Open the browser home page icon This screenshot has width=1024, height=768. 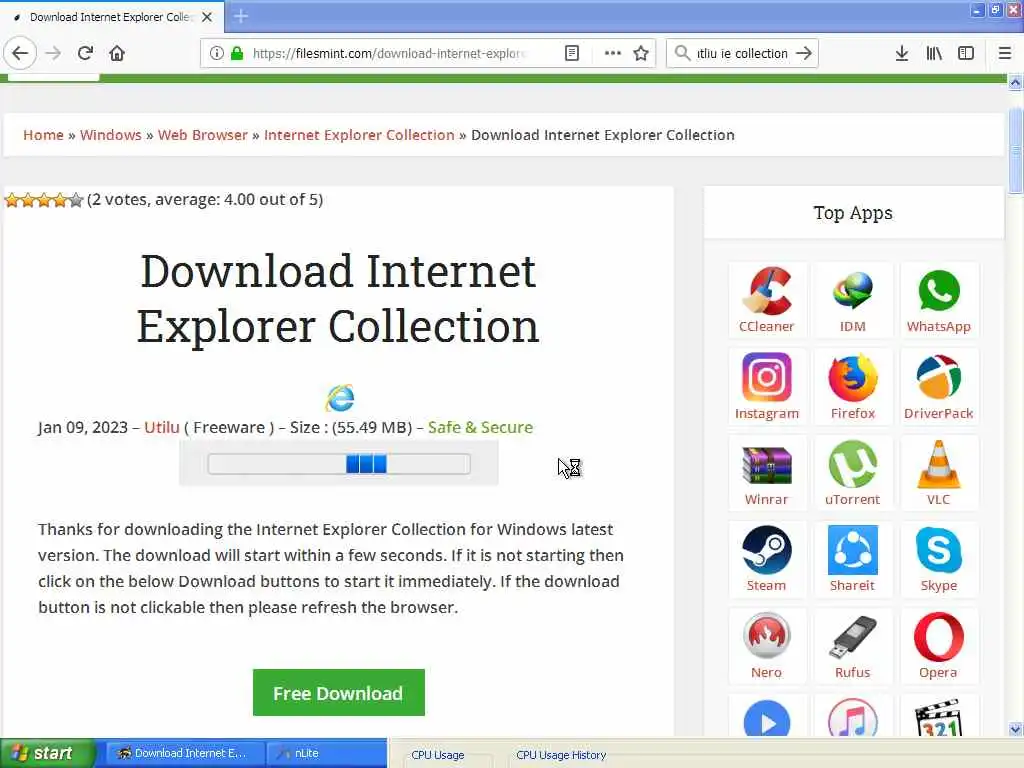[x=117, y=53]
